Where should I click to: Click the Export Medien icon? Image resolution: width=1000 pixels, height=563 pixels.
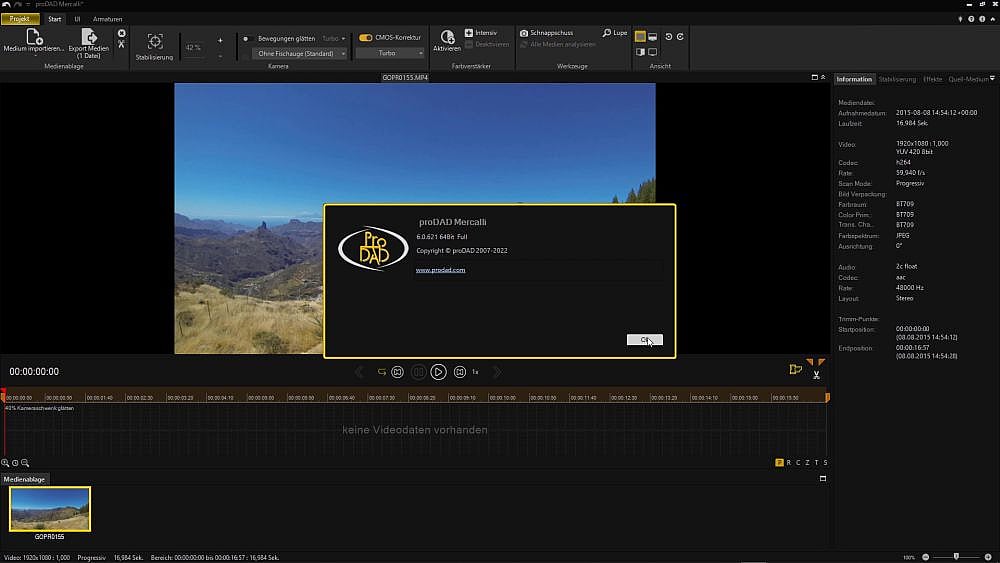click(89, 37)
